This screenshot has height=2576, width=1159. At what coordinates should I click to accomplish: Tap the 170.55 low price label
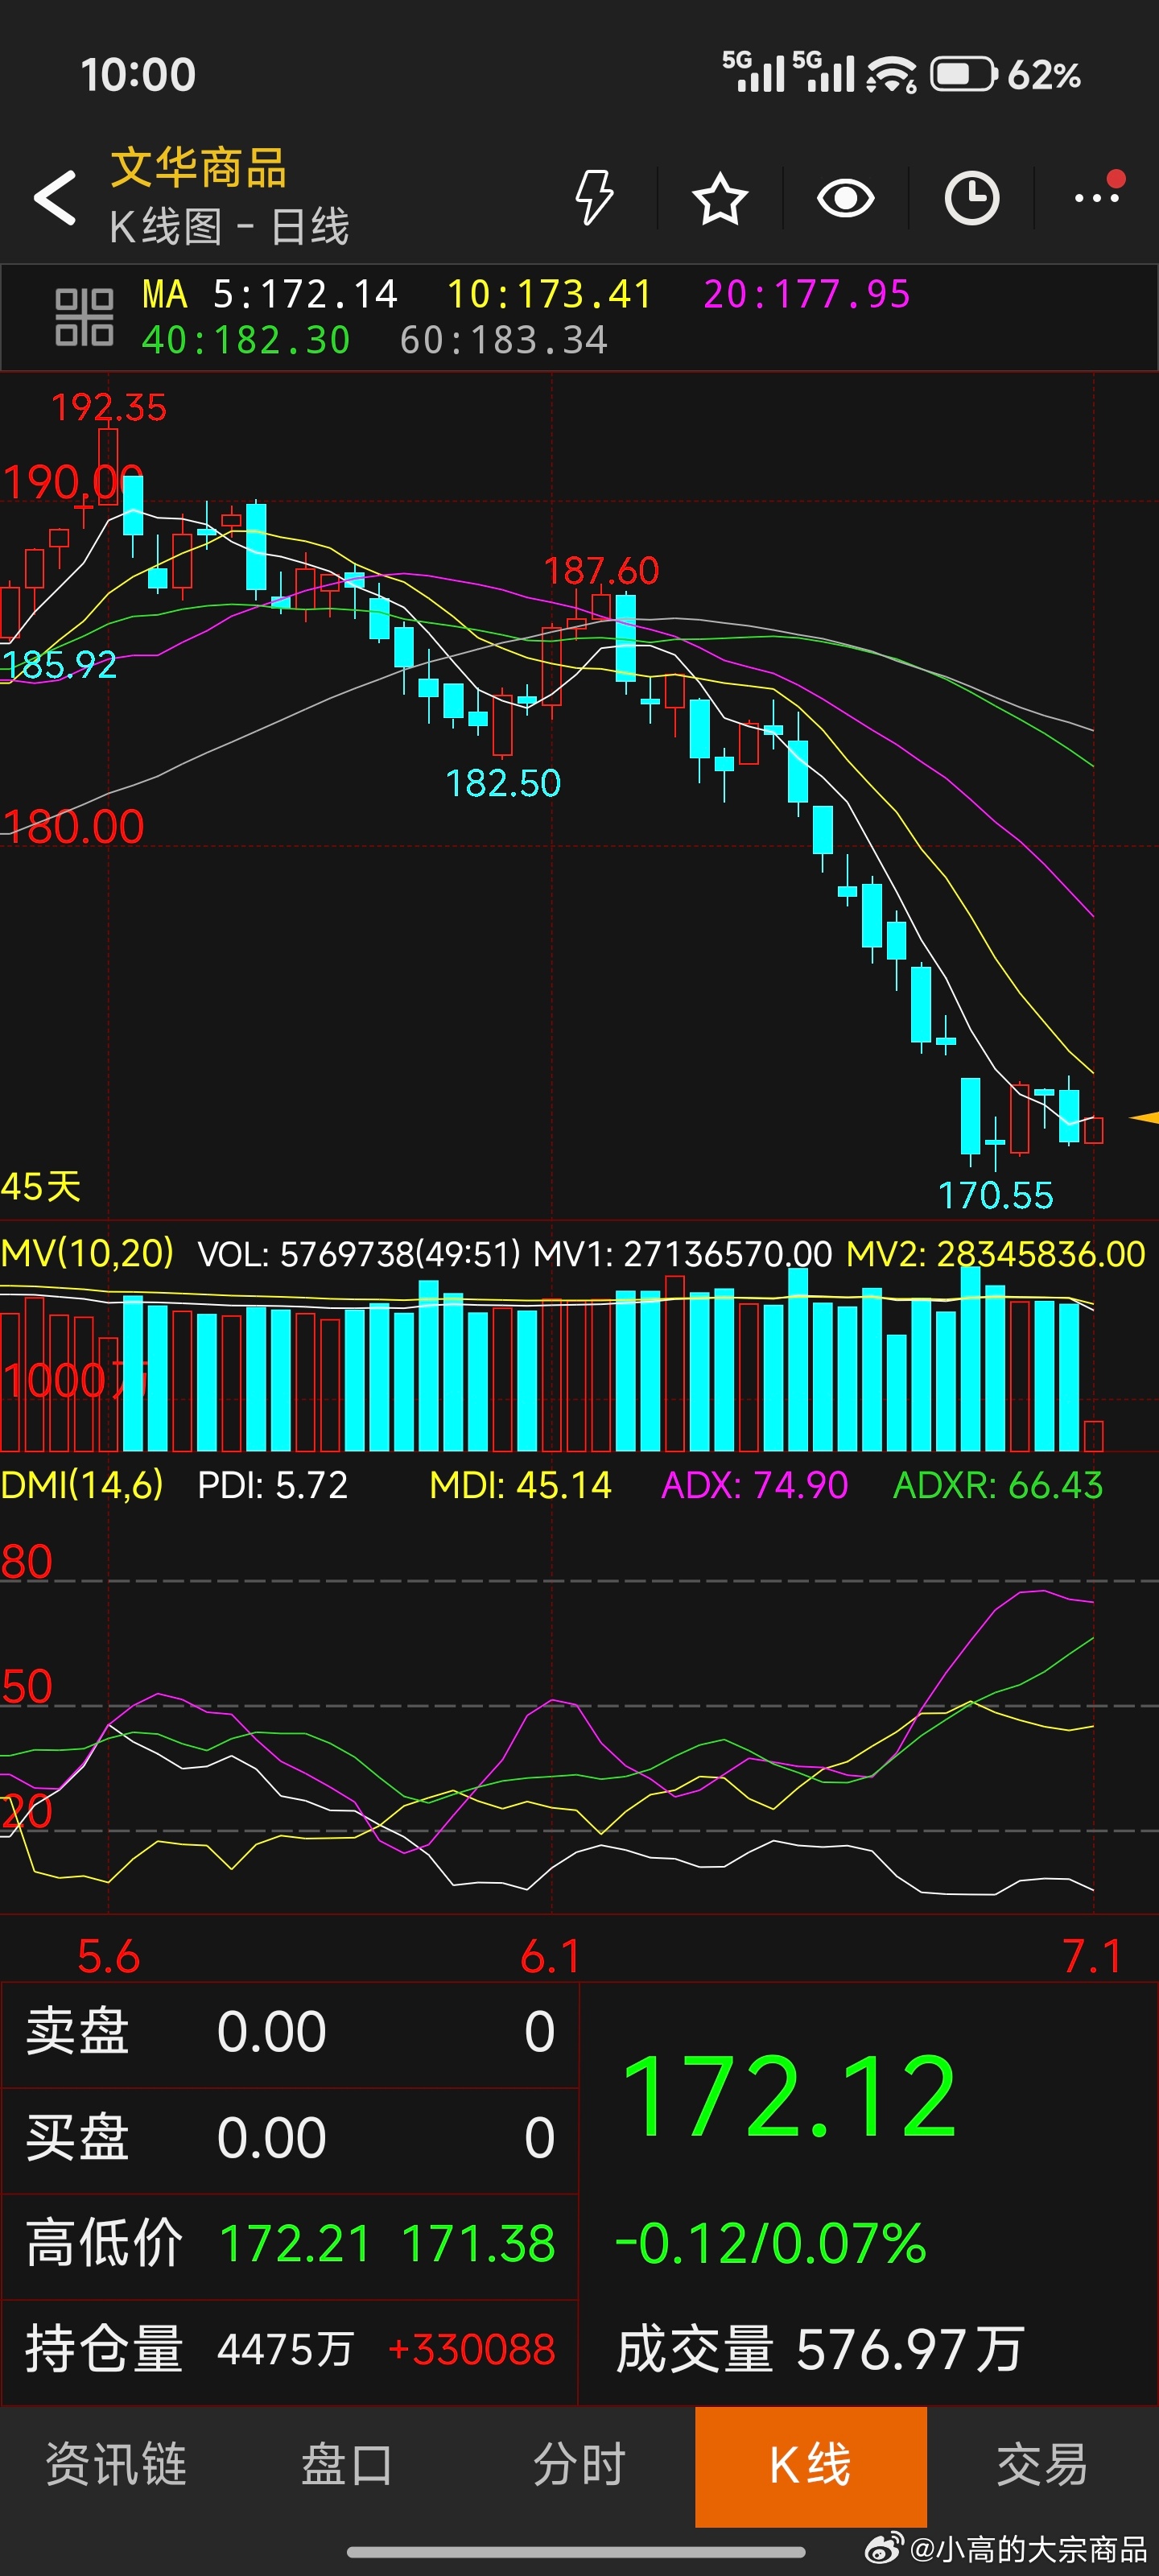click(x=995, y=1195)
